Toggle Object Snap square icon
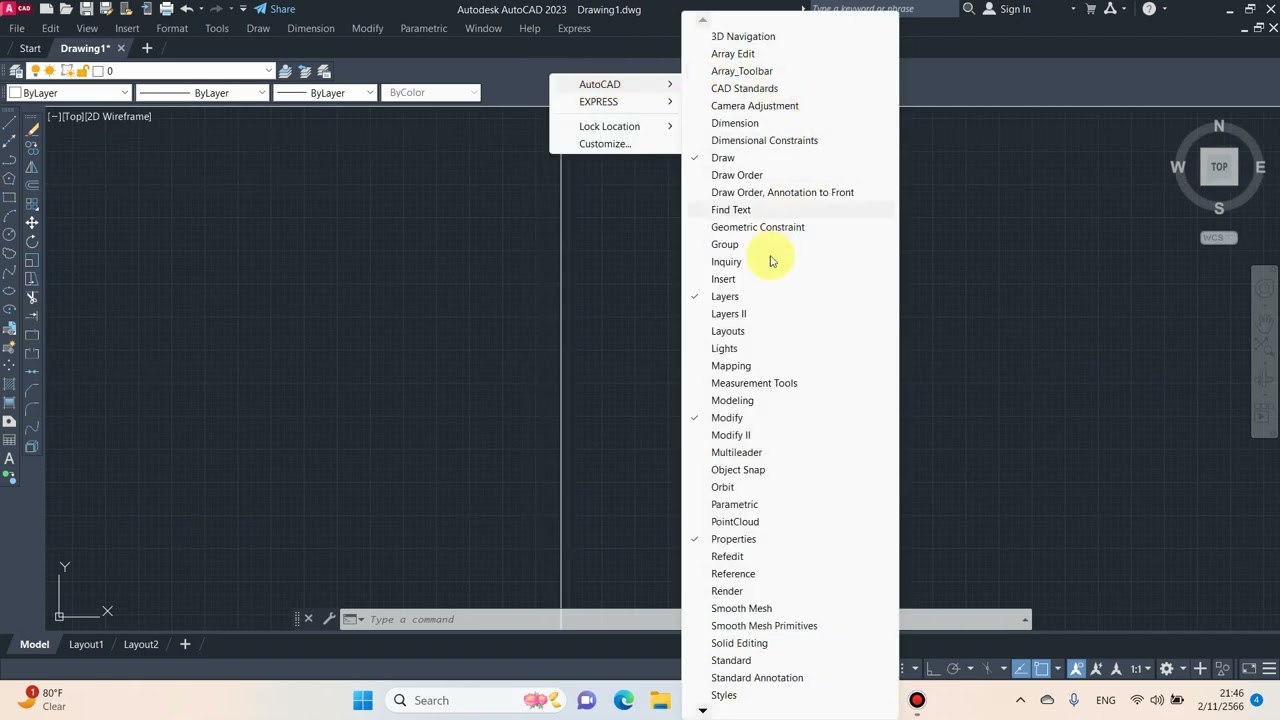 1041,668
